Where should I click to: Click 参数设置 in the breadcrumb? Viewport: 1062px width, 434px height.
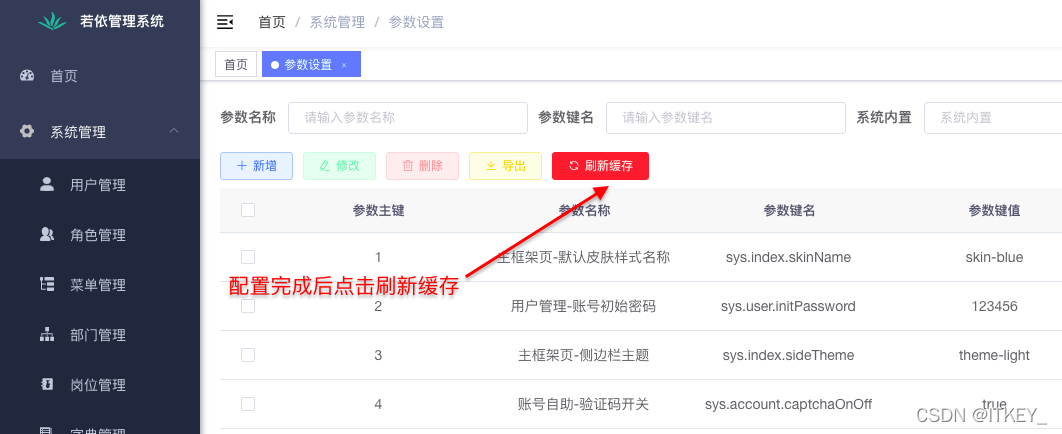(x=416, y=22)
